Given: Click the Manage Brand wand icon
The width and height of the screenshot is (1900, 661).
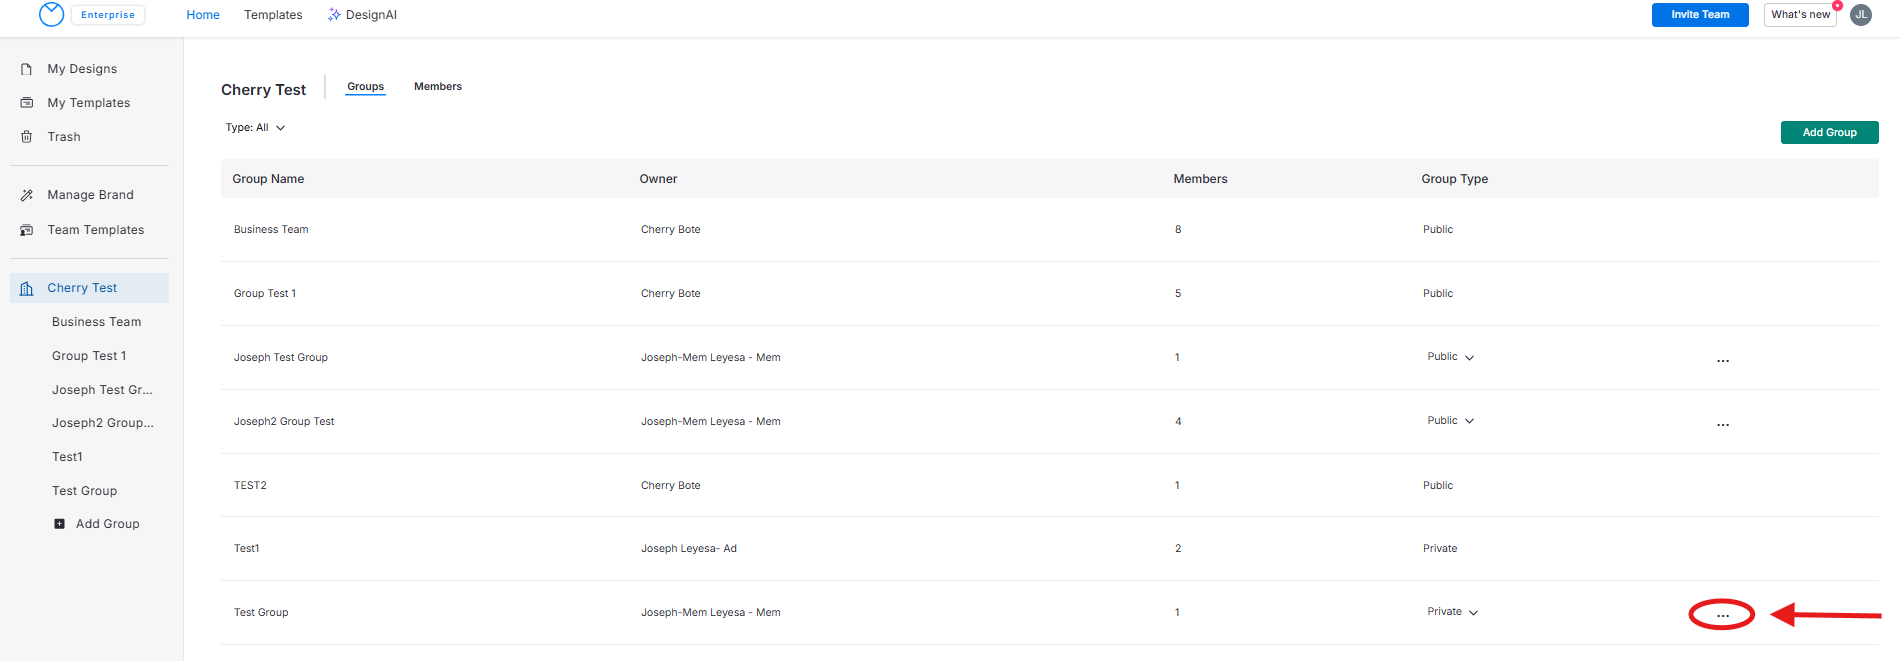Looking at the screenshot, I should coord(27,195).
